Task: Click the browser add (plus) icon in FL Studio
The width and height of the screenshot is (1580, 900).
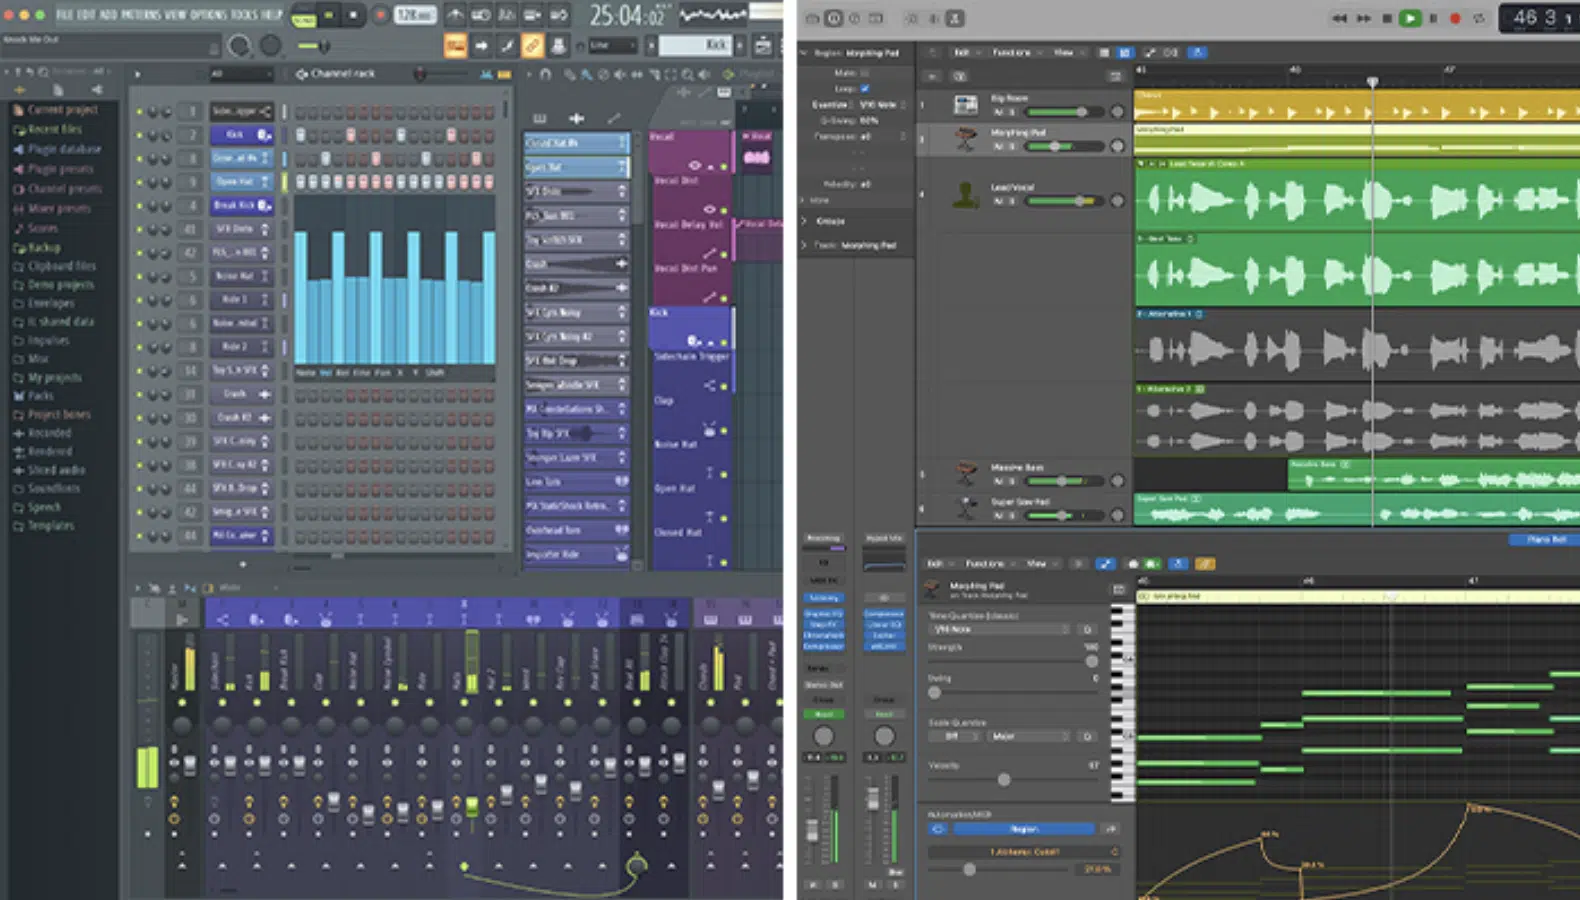Action: (19, 90)
